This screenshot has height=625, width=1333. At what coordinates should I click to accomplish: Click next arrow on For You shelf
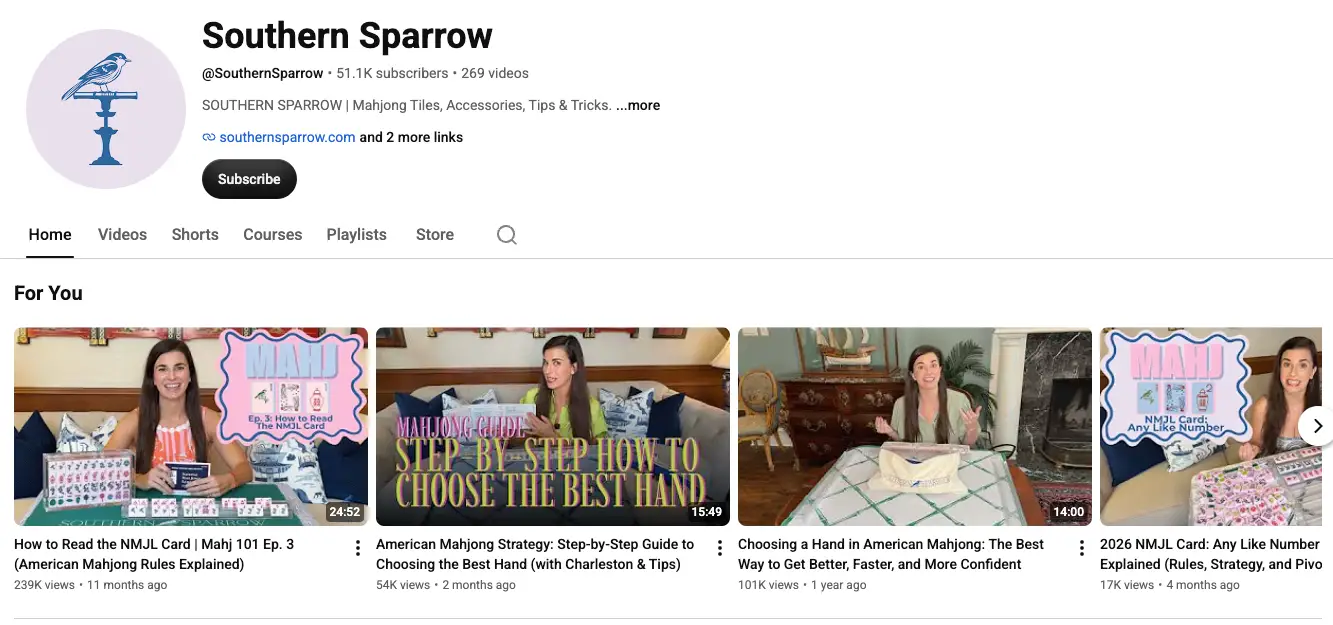(x=1317, y=426)
